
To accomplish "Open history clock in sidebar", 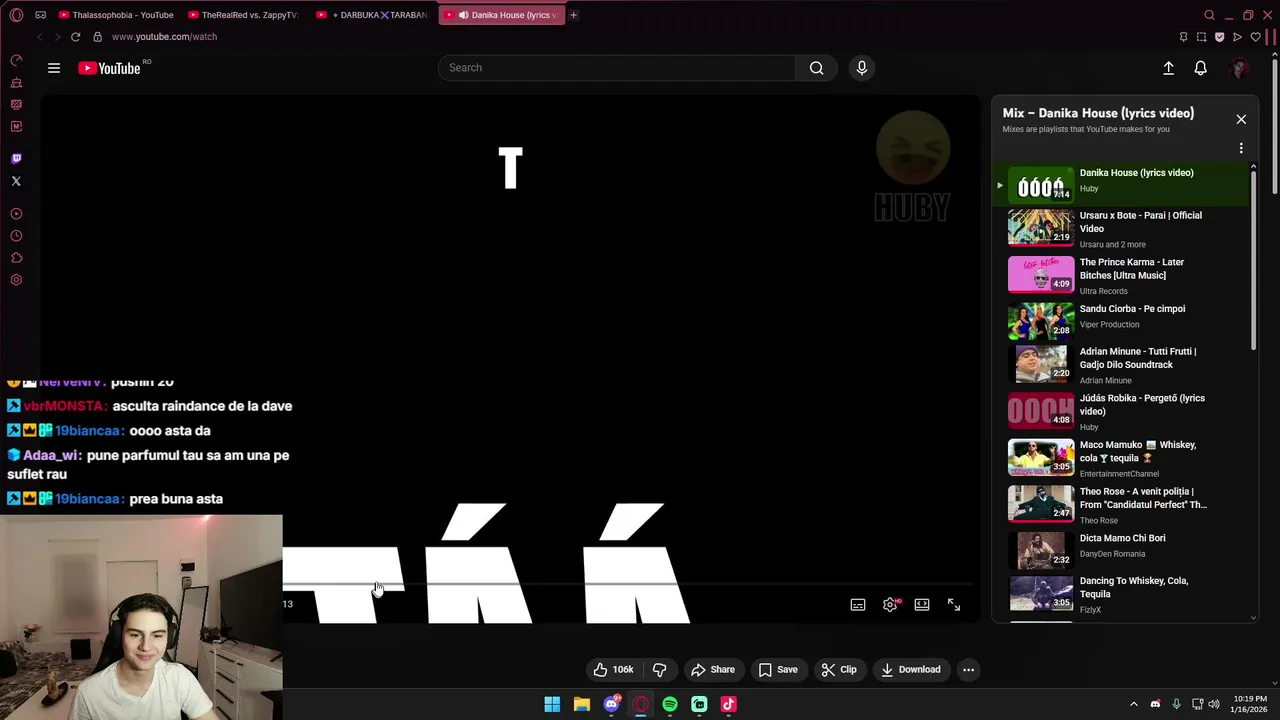I will click(16, 236).
